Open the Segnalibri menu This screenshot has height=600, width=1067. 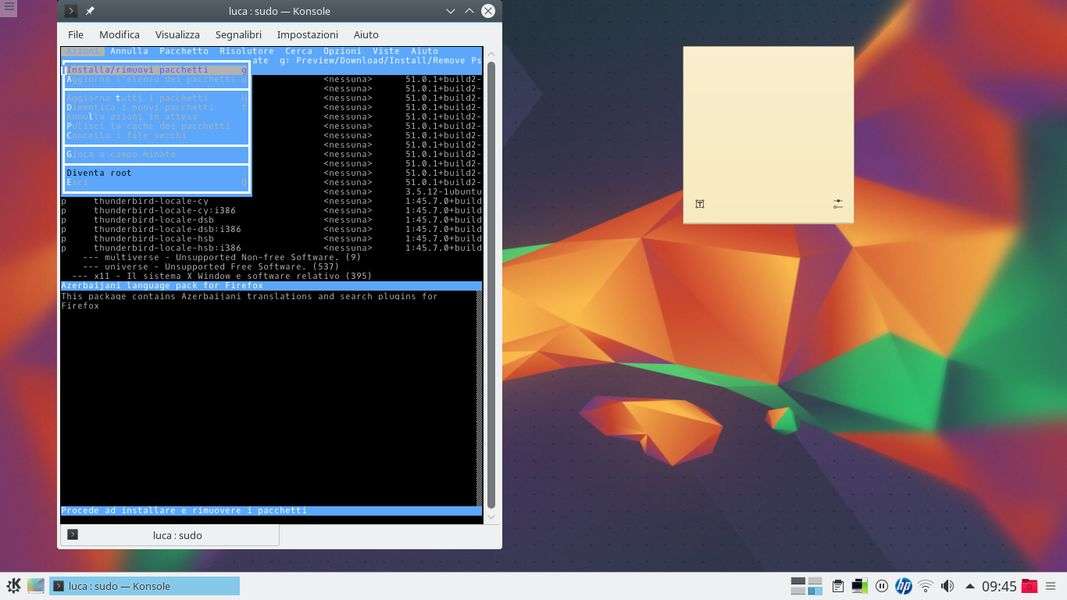[x=238, y=34]
